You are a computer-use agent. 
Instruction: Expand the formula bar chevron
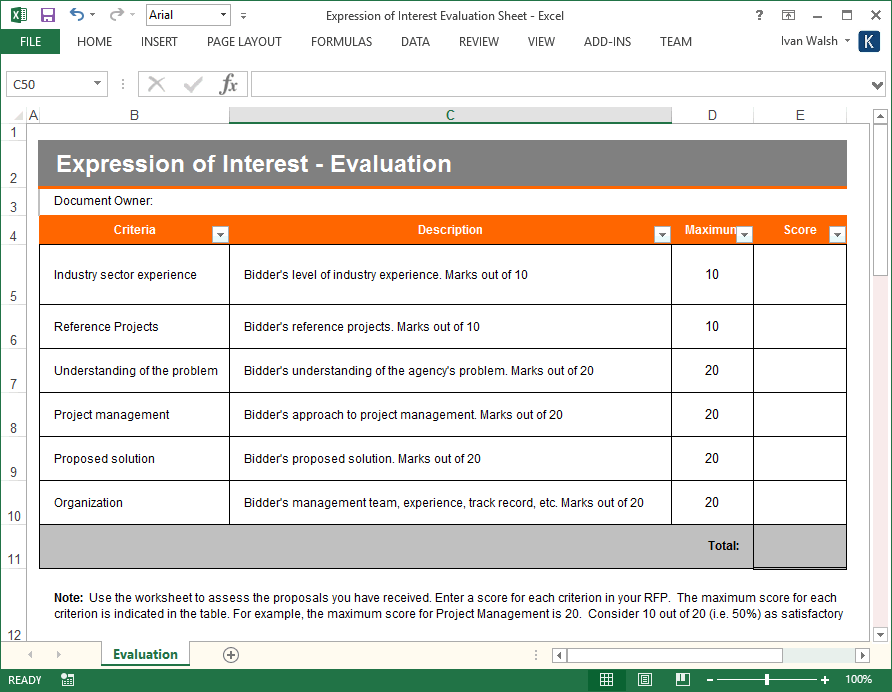pos(877,85)
